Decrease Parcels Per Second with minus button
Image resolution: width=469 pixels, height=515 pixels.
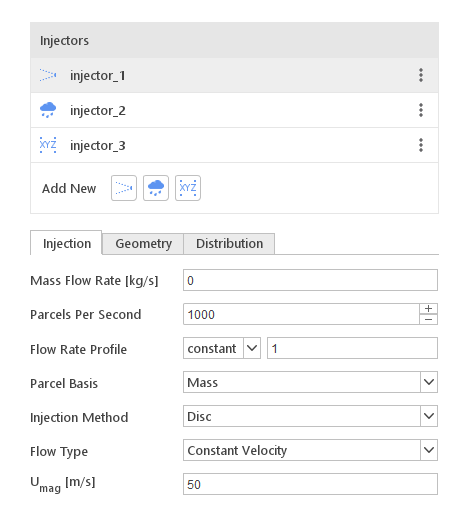click(x=428, y=319)
